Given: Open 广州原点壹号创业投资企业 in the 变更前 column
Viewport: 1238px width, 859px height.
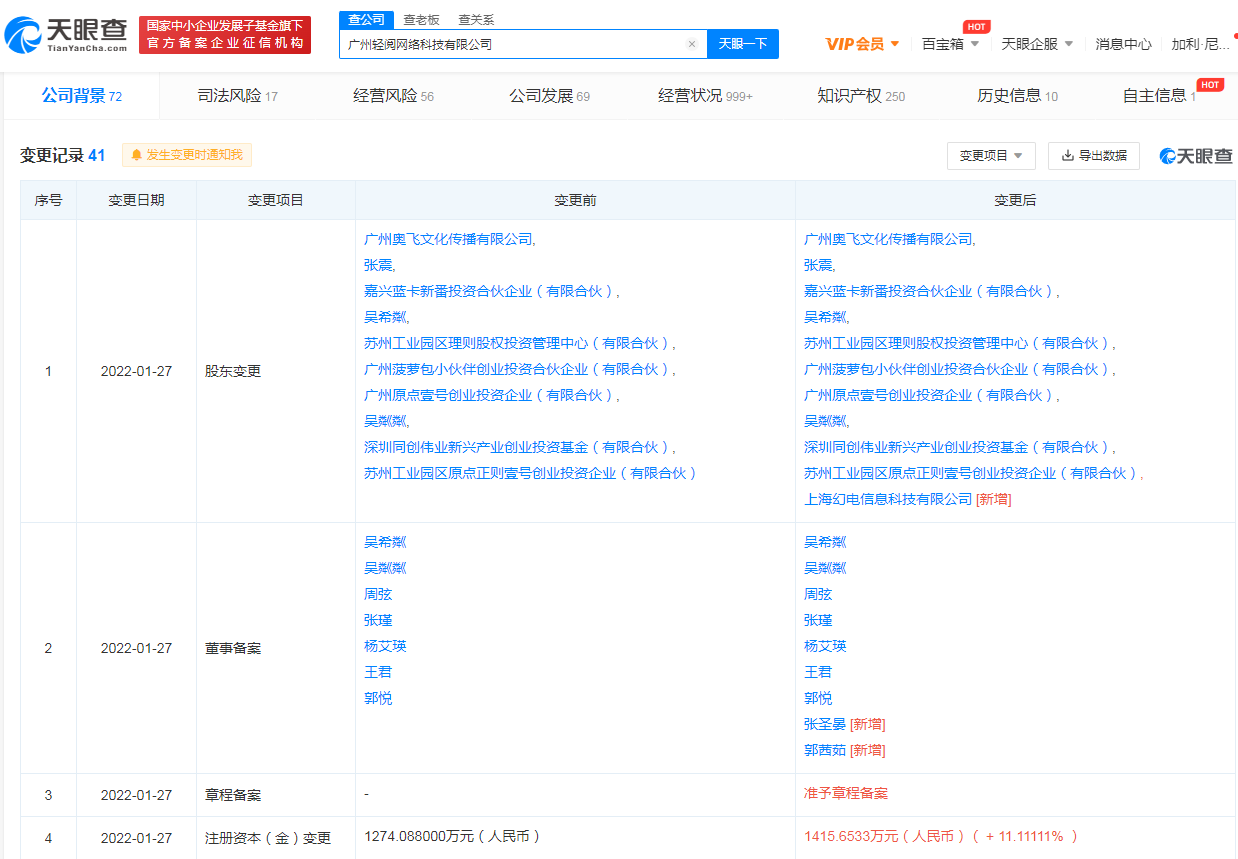Looking at the screenshot, I should pyautogui.click(x=490, y=395).
